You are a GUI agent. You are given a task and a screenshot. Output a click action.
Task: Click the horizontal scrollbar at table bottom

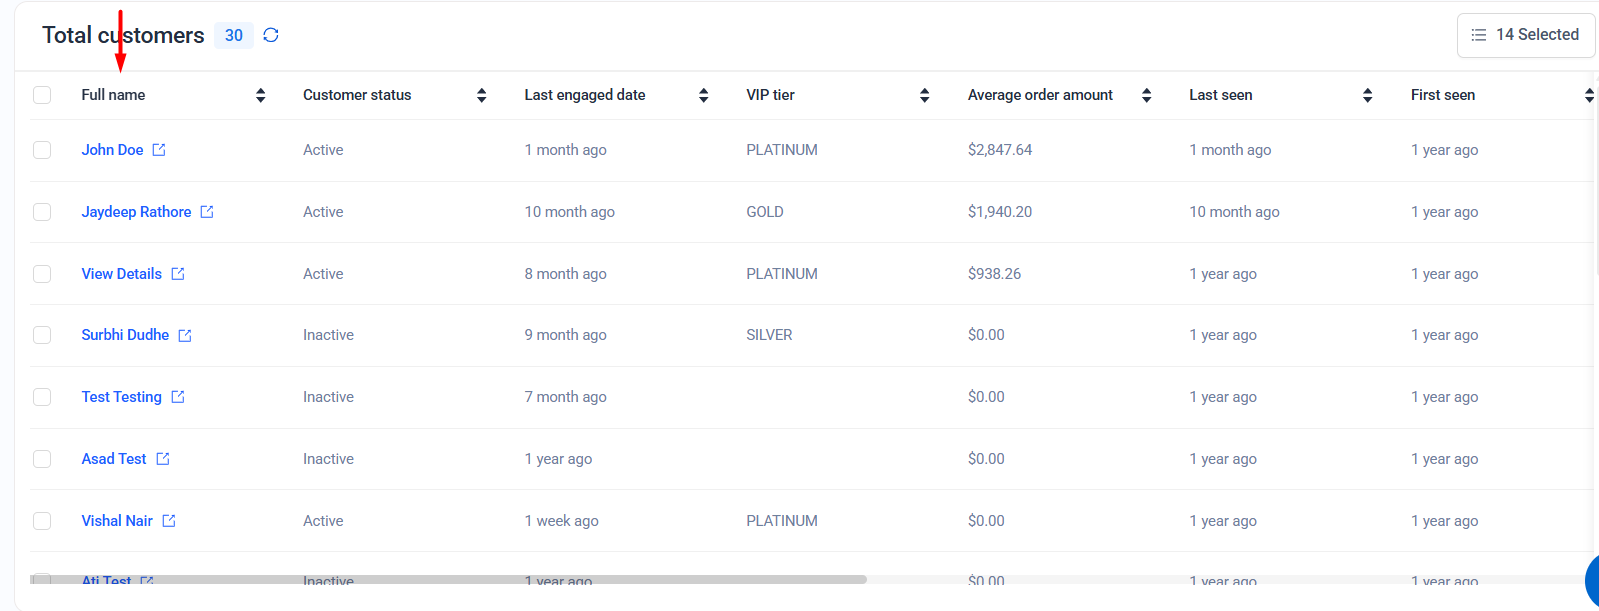pyautogui.click(x=450, y=579)
